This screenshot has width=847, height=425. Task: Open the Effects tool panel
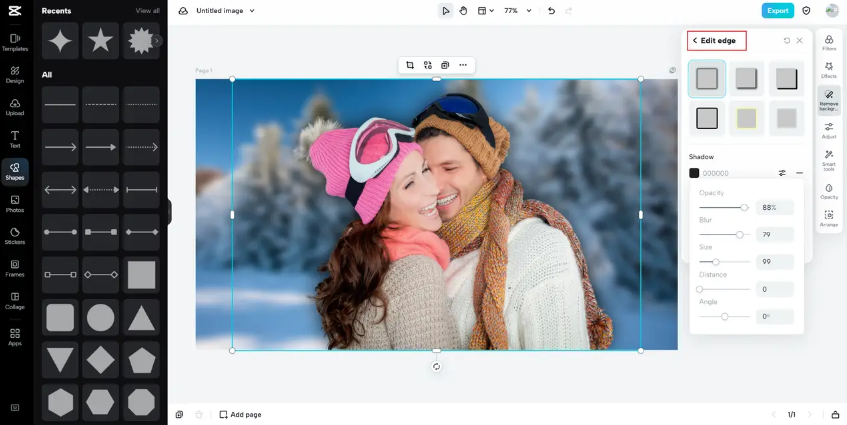829,70
